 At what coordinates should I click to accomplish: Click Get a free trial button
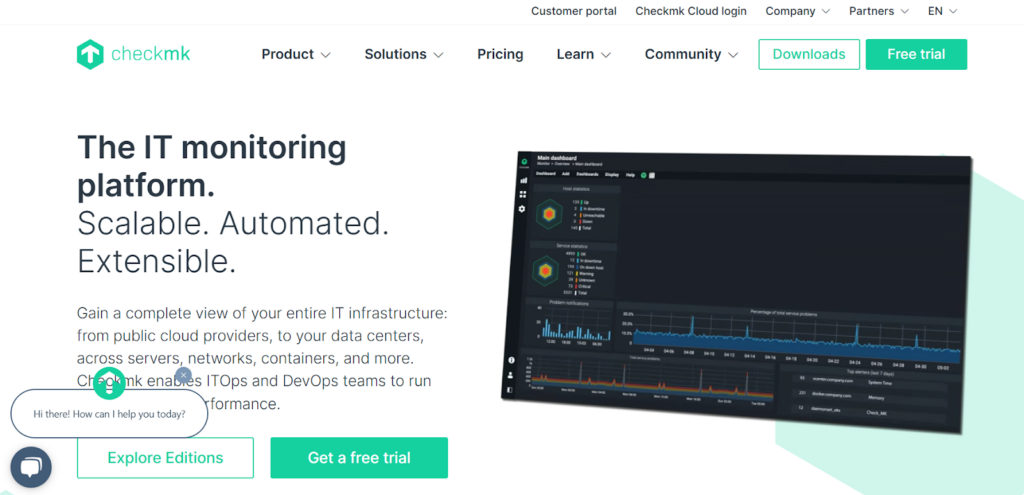tap(359, 458)
